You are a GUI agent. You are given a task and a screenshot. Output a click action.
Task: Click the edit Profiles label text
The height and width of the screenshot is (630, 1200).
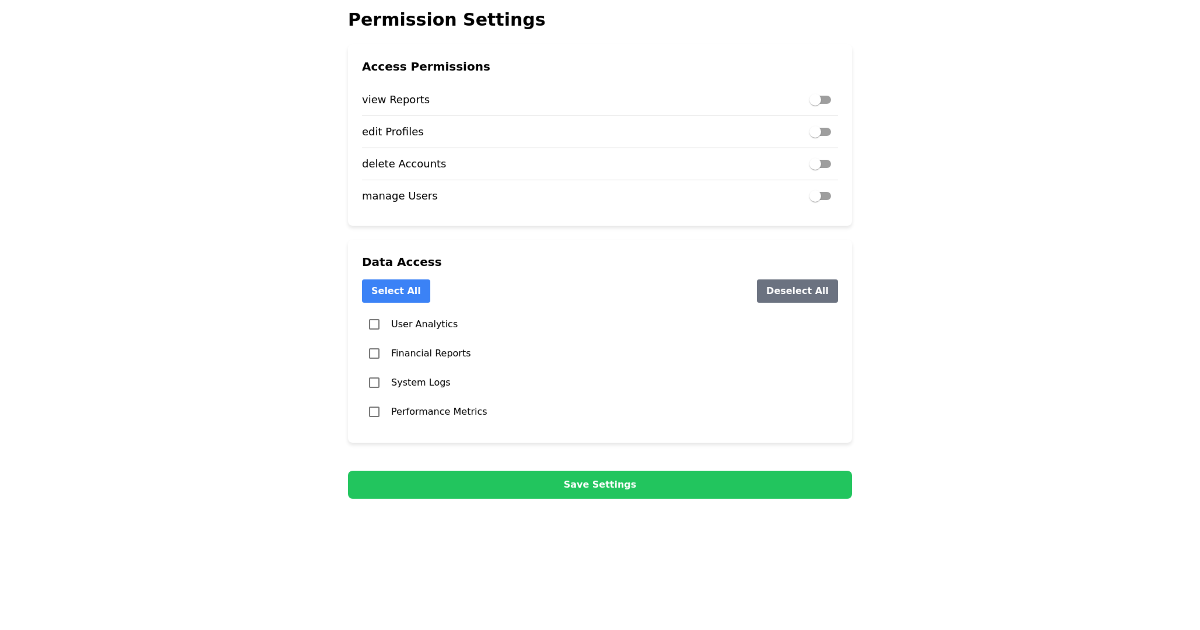(393, 131)
